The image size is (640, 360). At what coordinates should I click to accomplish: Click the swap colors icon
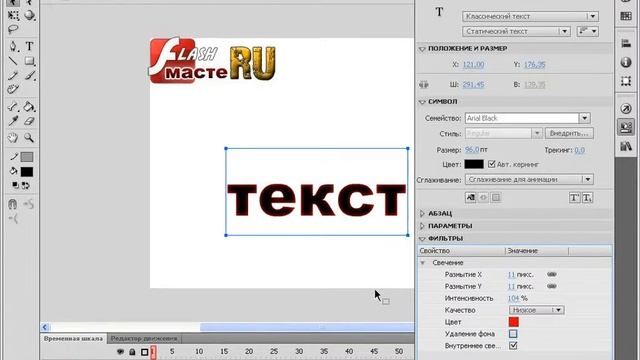25,185
